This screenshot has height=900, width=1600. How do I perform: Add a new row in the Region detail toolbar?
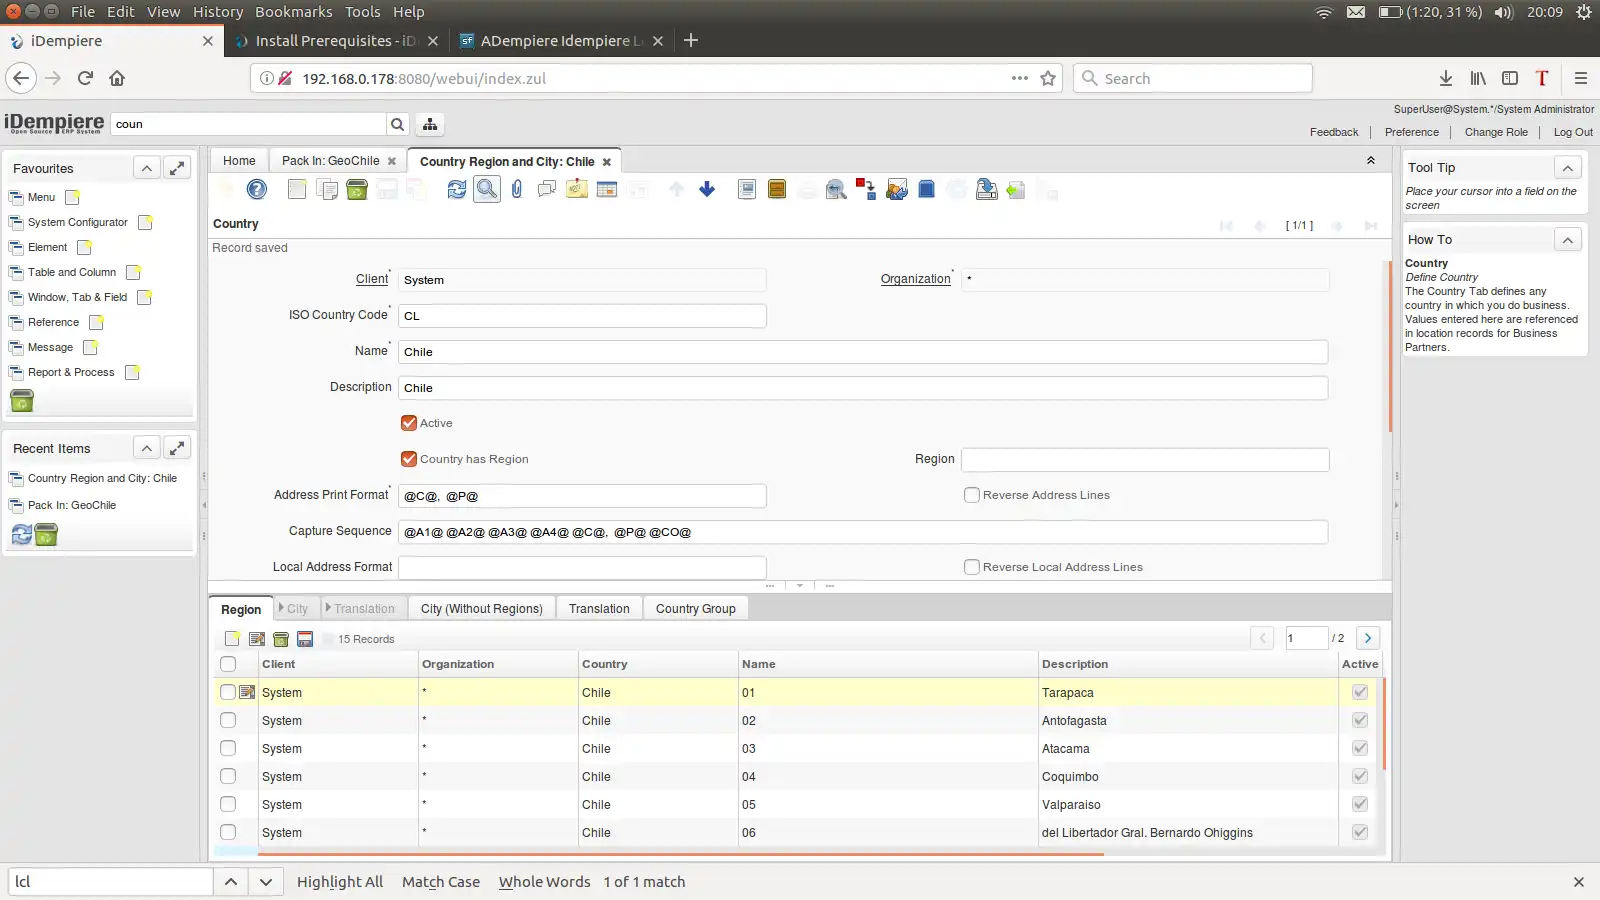(232, 639)
